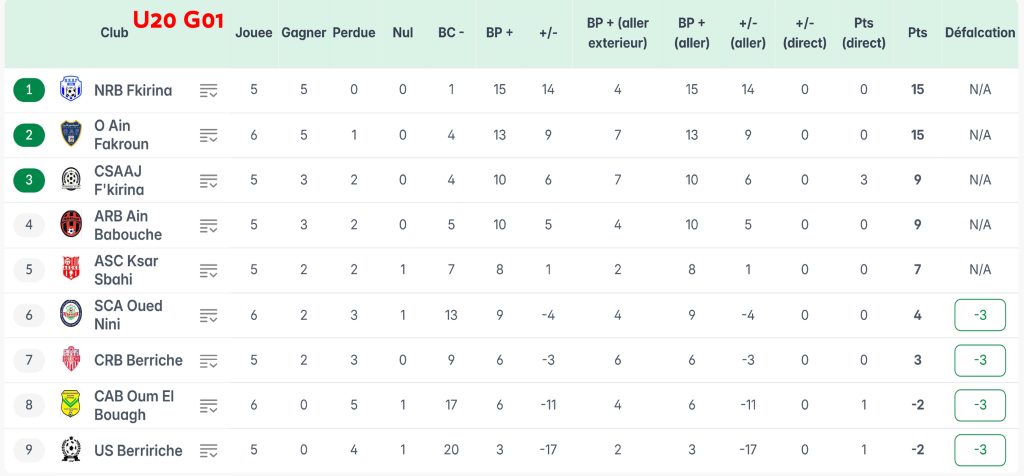Click the CSAAJ F'kirina club logo

click(71, 180)
